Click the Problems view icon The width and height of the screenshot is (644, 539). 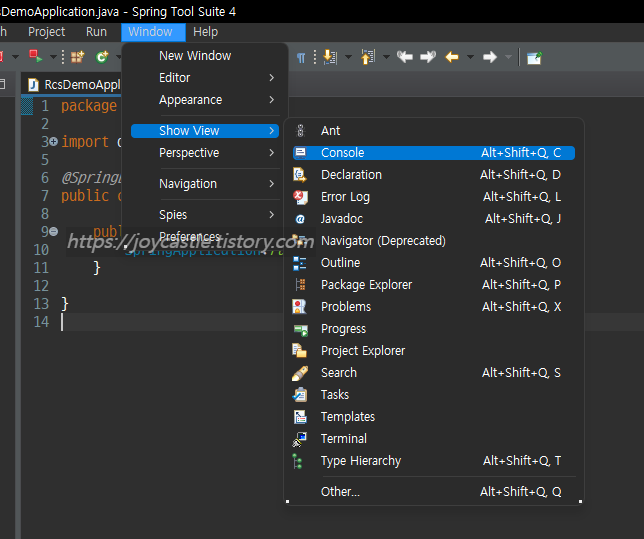[x=299, y=306]
